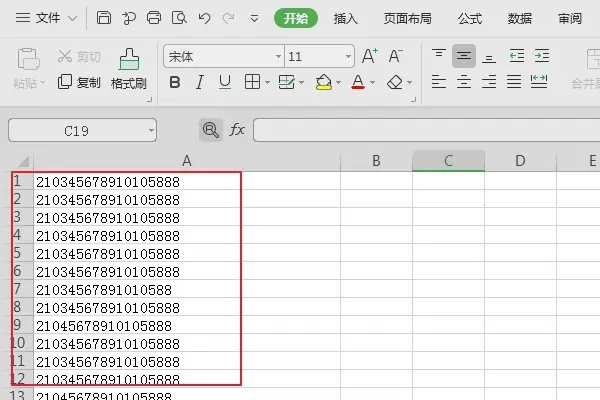This screenshot has height=400, width=600.
Task: Toggle underline formatting
Action: coord(225,82)
